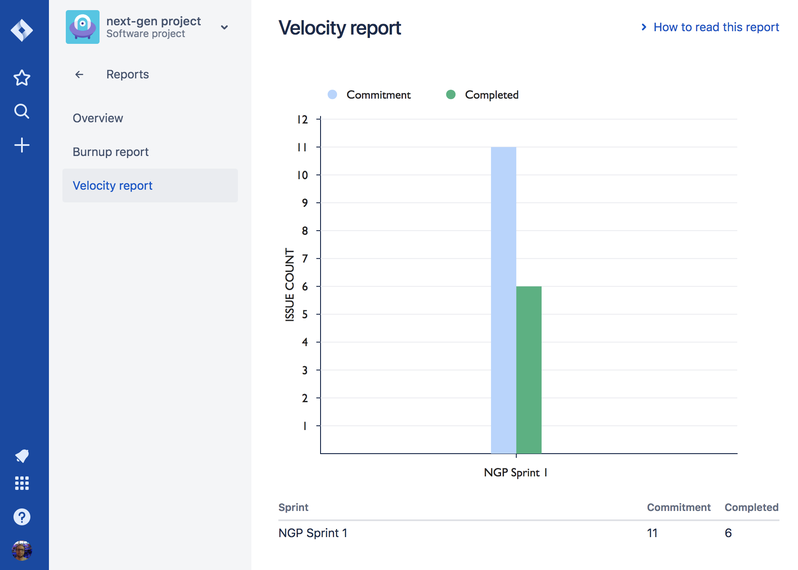The image size is (798, 570).
Task: Open the search magnifier icon
Action: (x=21, y=111)
